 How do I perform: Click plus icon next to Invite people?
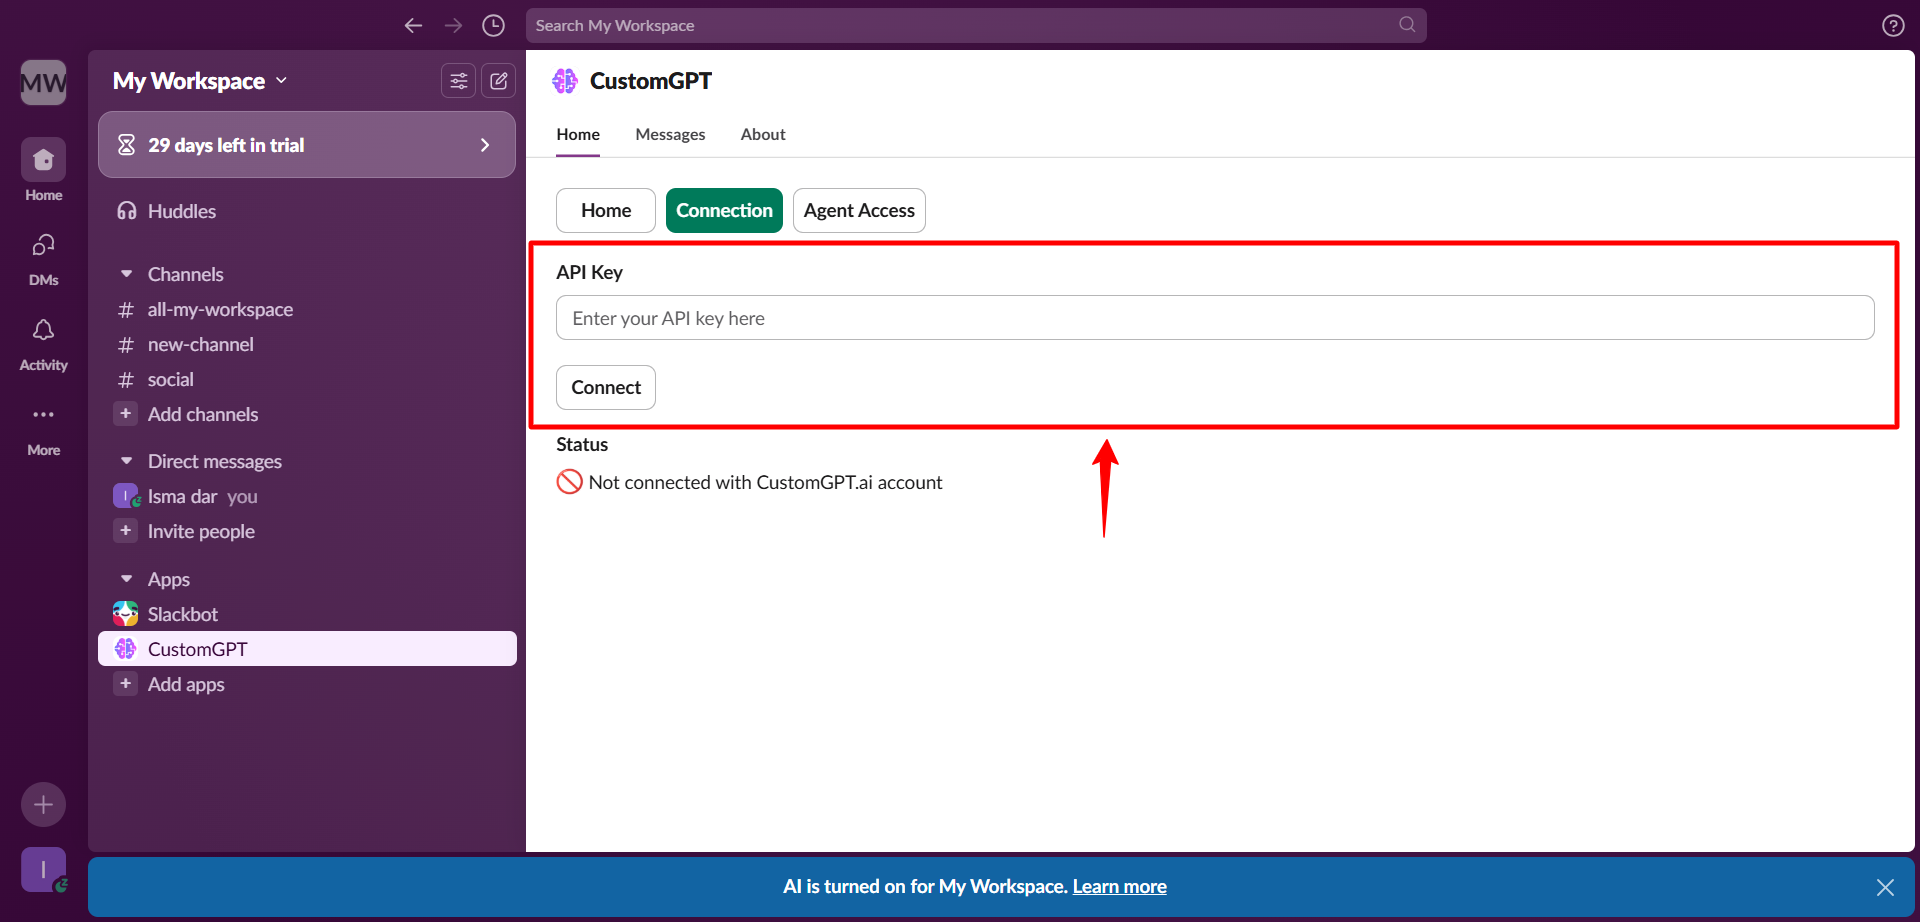coord(125,531)
